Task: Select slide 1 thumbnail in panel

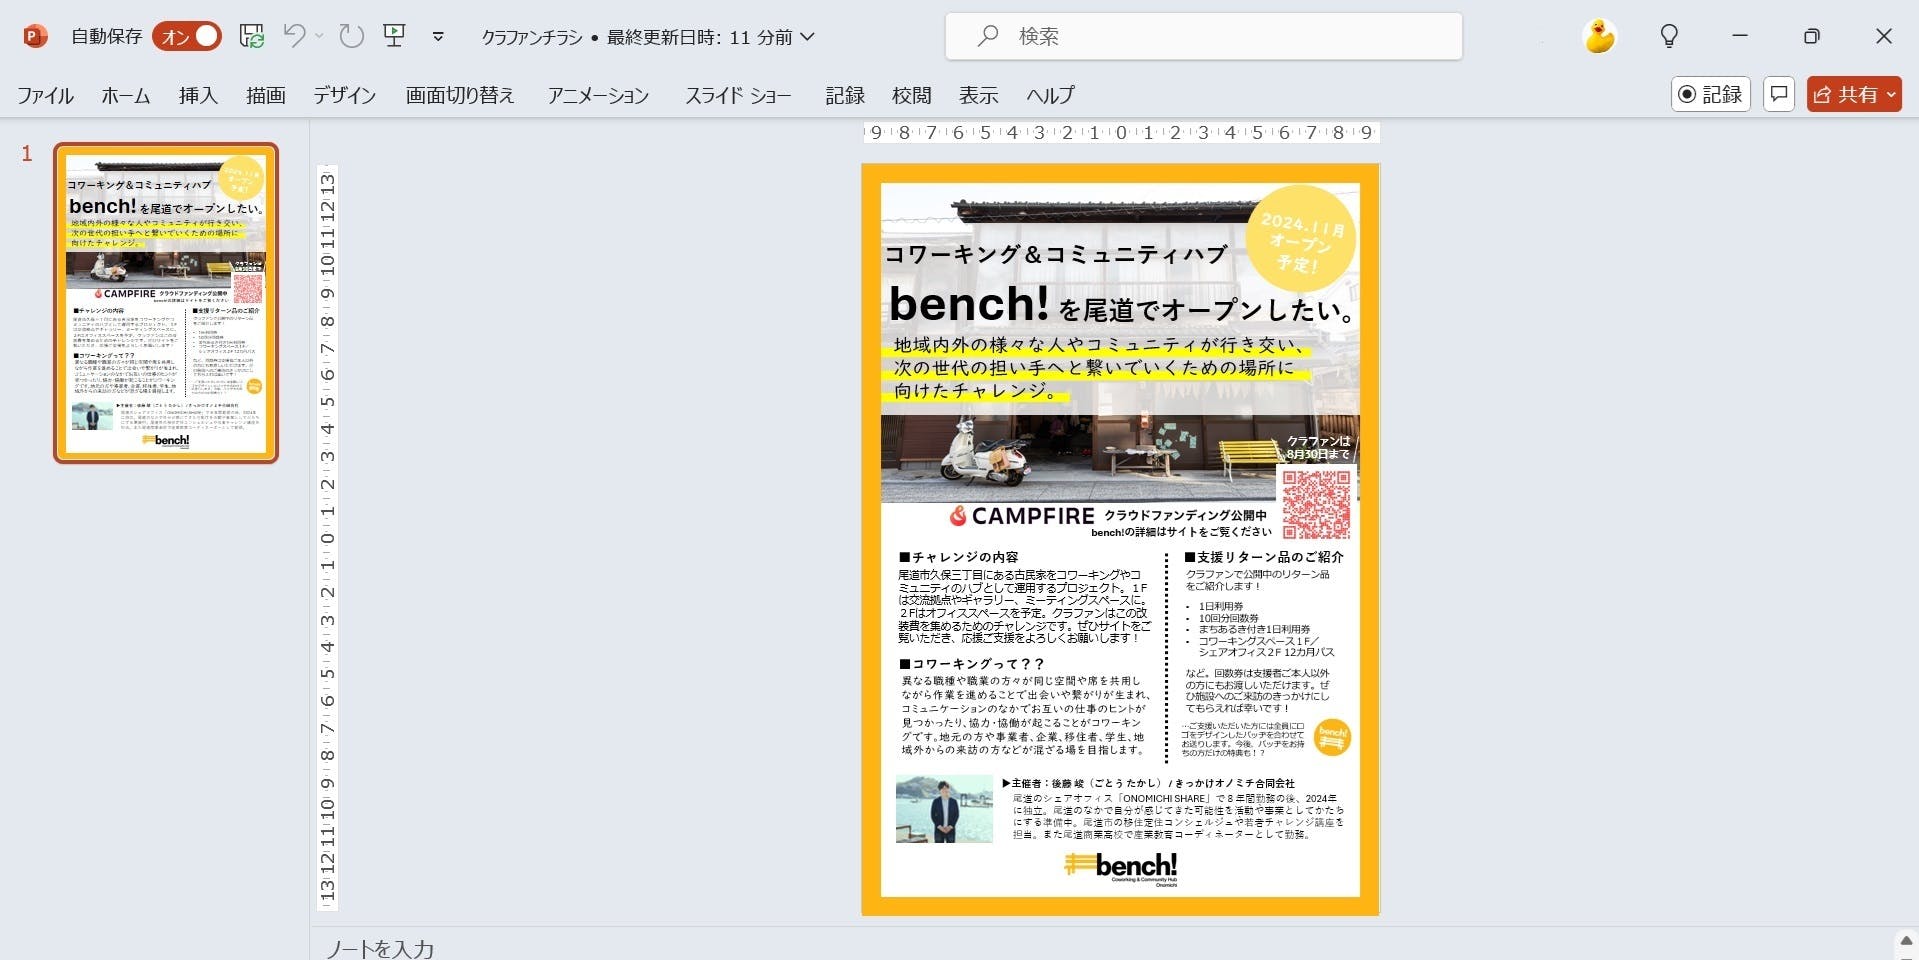Action: 166,303
